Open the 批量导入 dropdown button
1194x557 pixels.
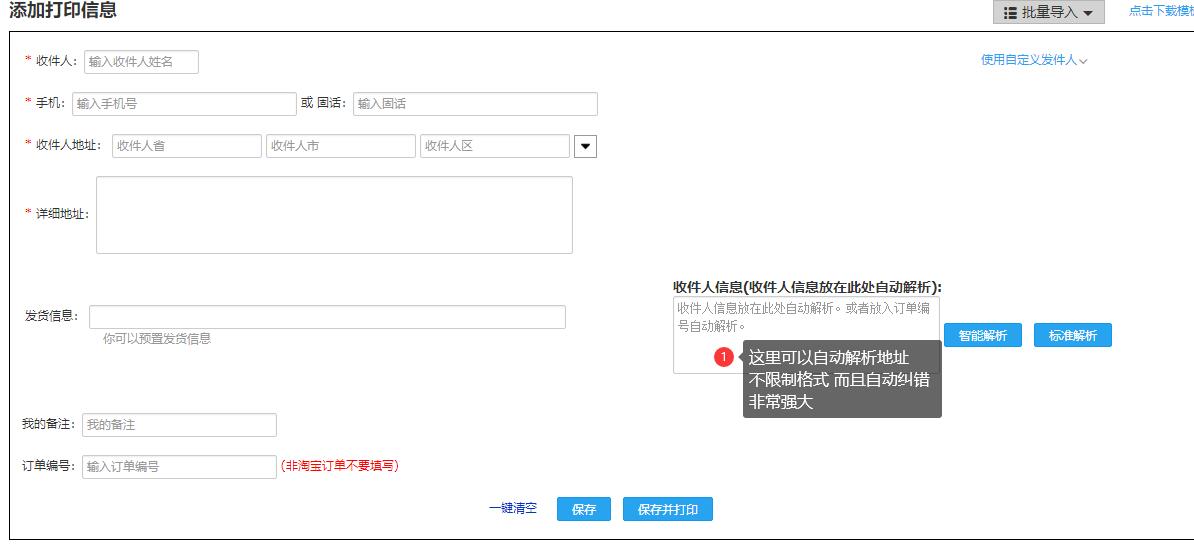pos(1049,13)
